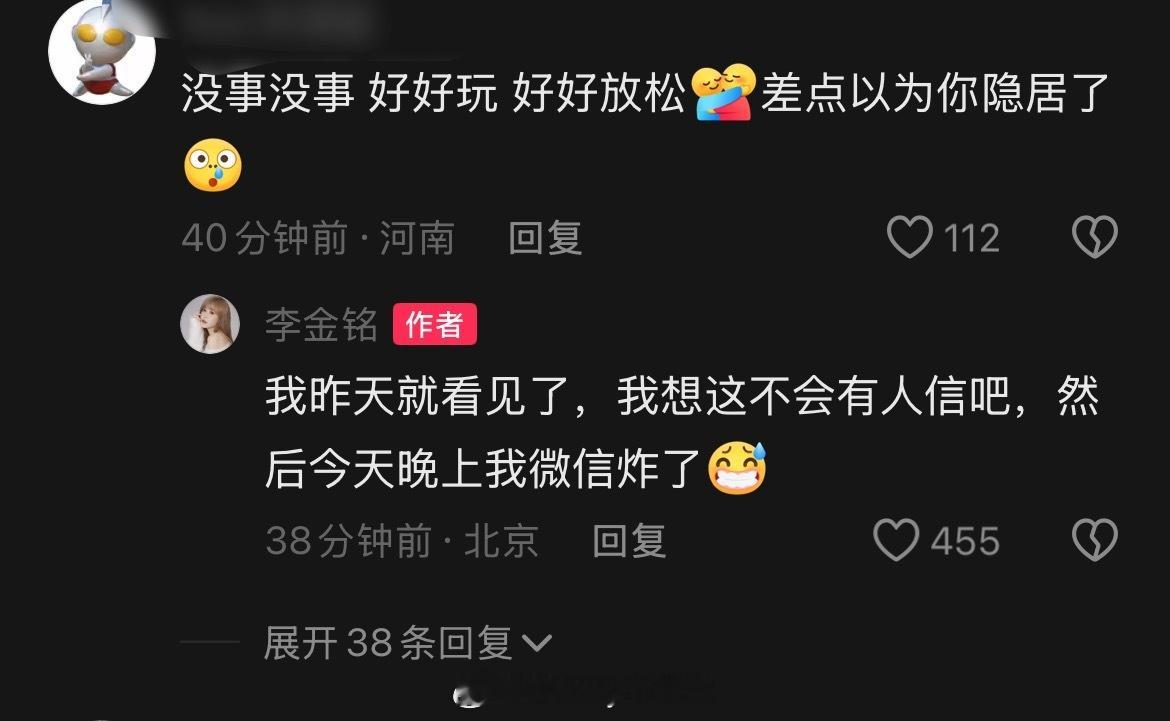This screenshot has height=721, width=1170.
Task: Click the chevron next to 展开38条回复
Action: pyautogui.click(x=536, y=643)
